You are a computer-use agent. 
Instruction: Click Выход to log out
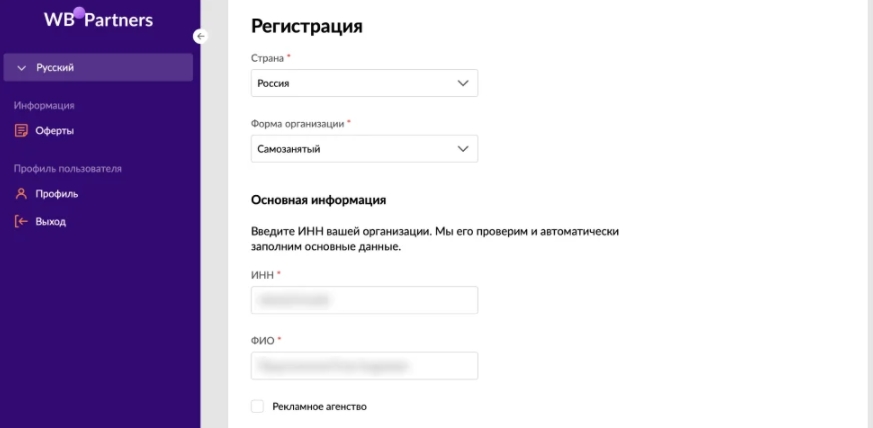pos(51,222)
